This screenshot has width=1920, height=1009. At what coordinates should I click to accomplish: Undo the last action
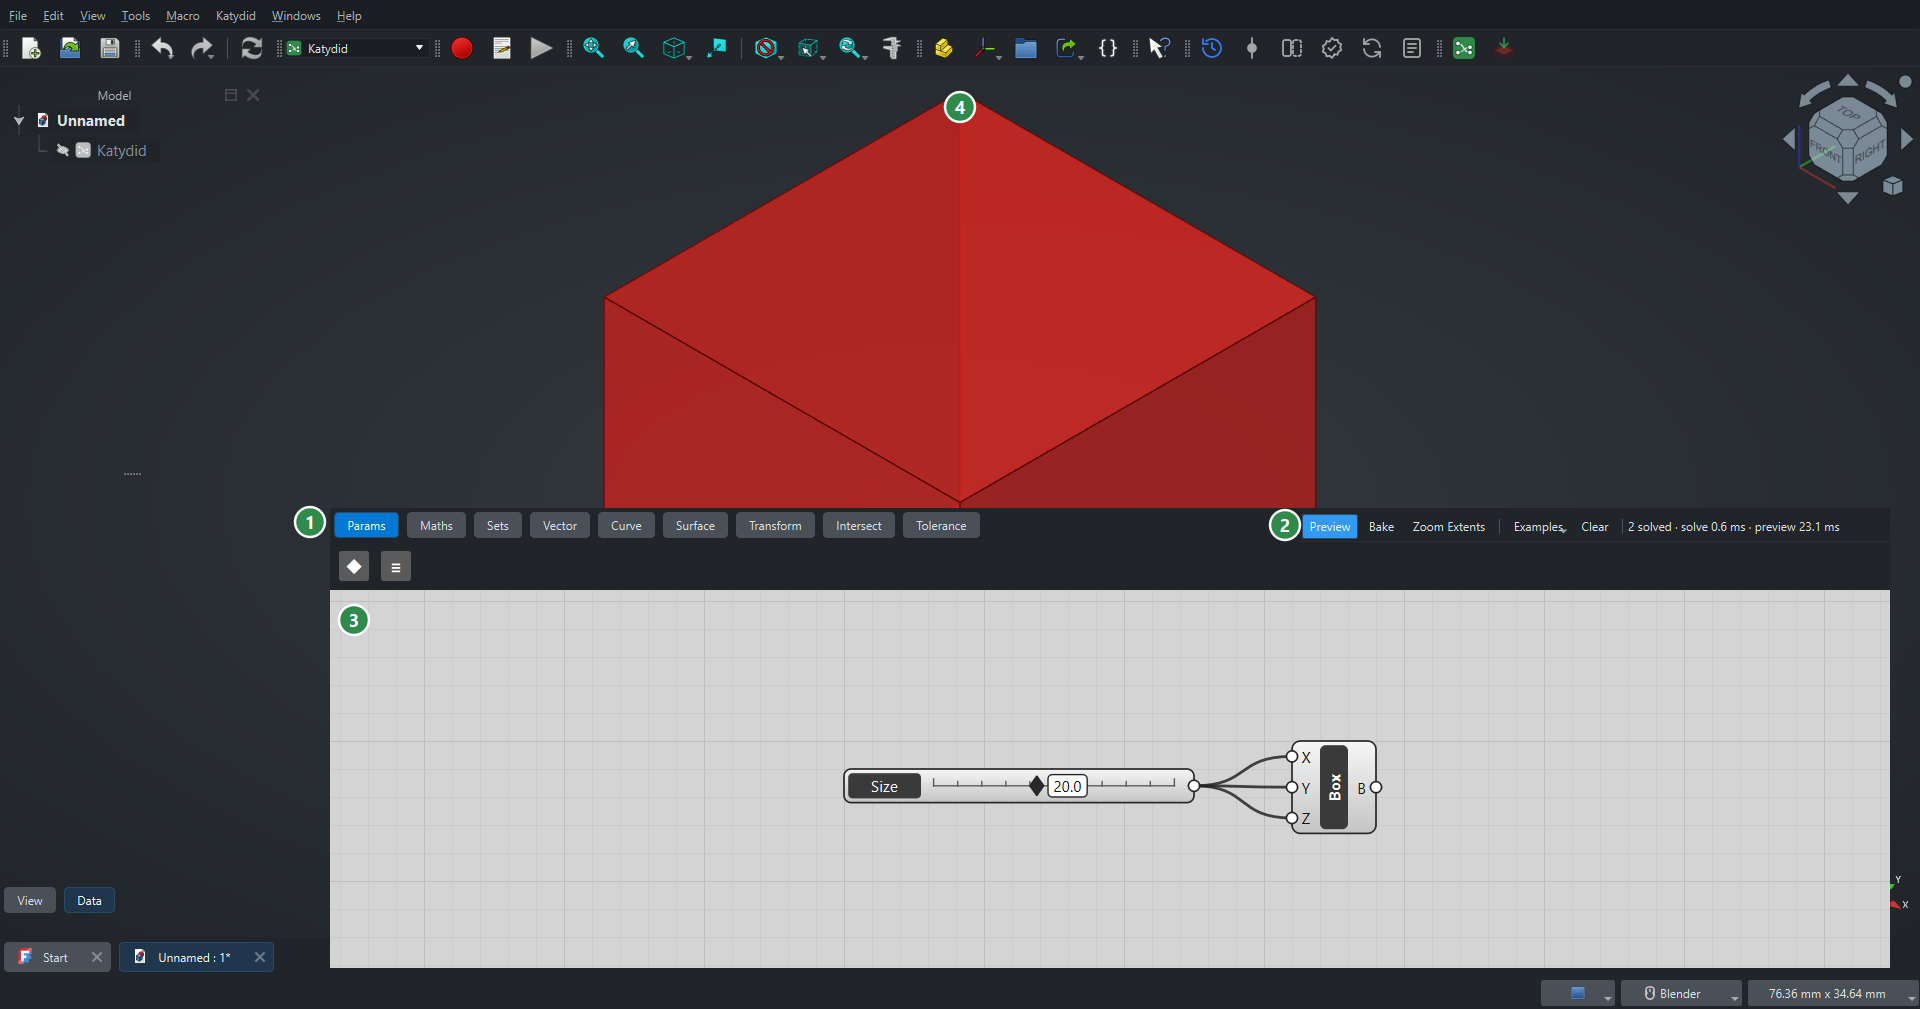(x=163, y=48)
